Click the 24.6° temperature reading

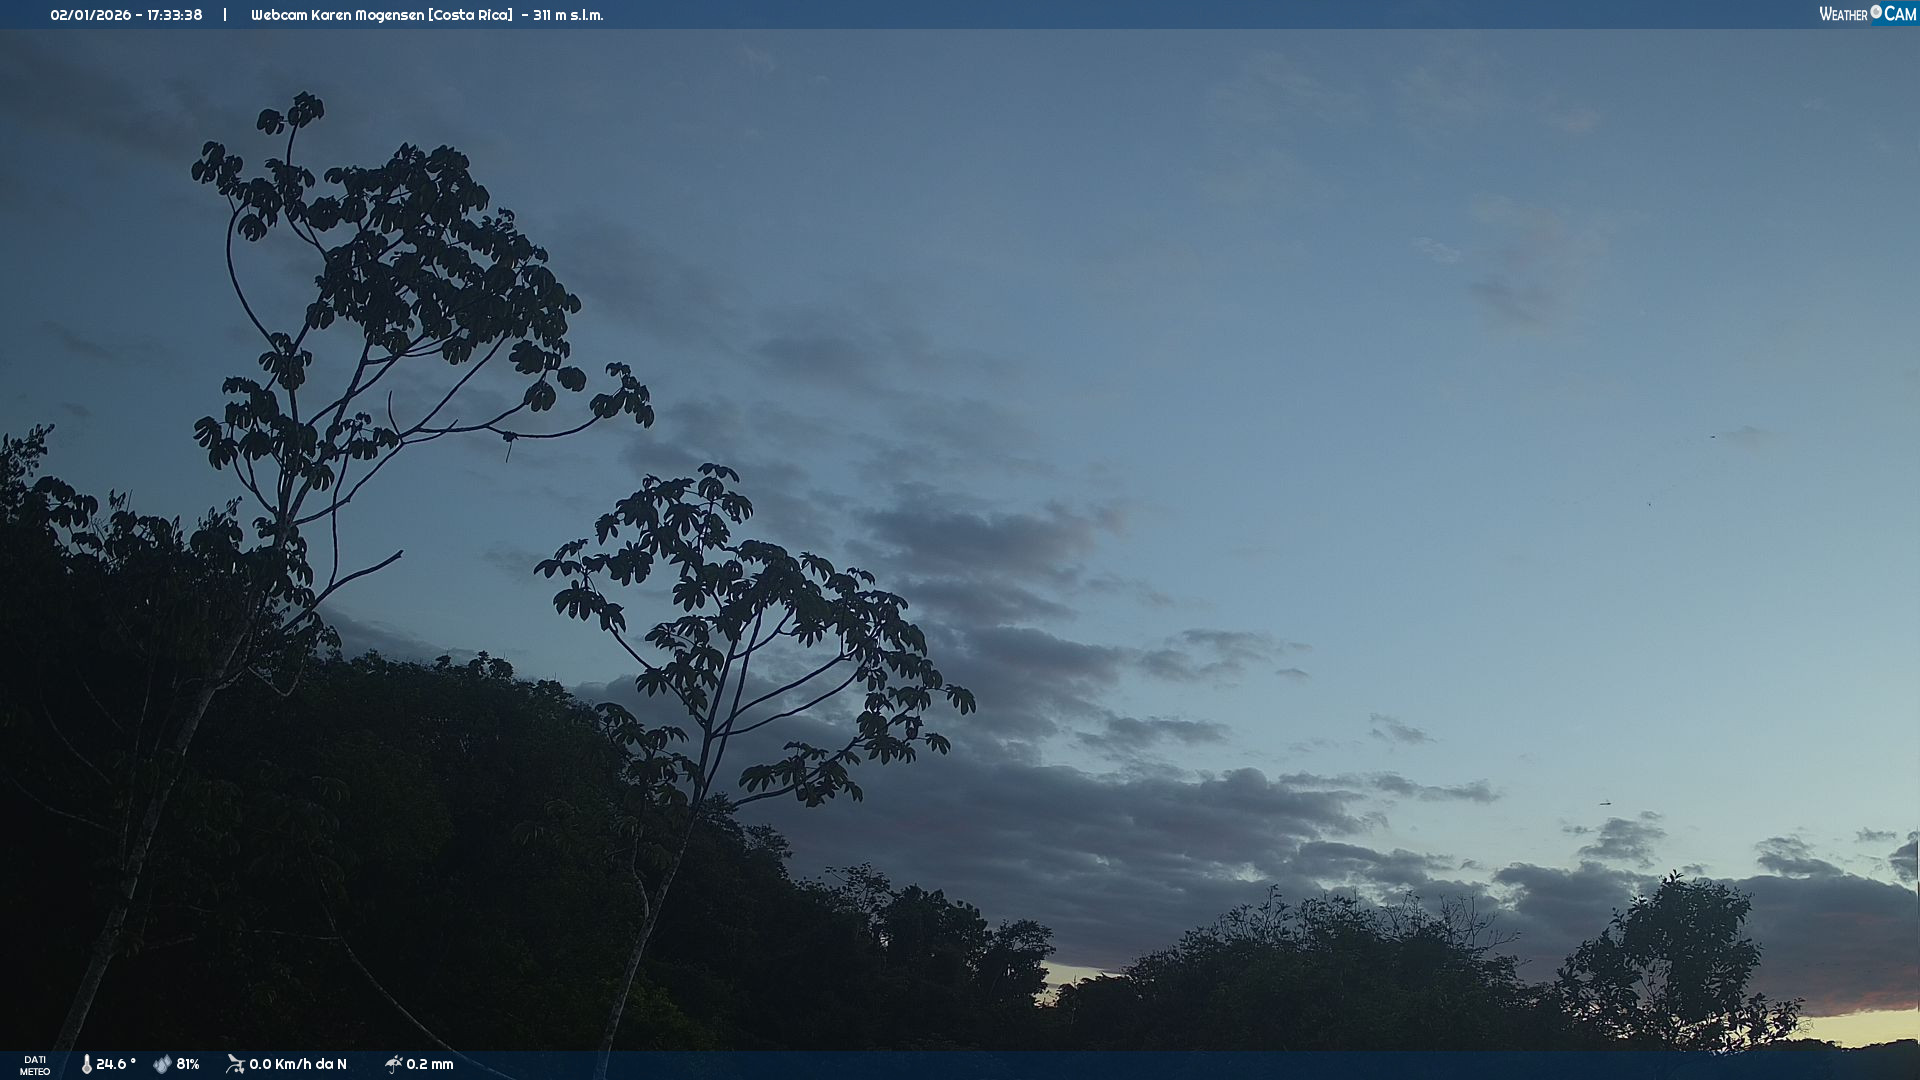click(115, 1064)
